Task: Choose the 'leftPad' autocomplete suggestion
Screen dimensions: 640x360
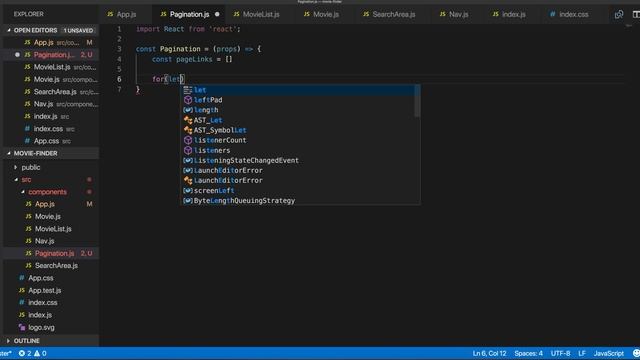Action: pos(298,100)
